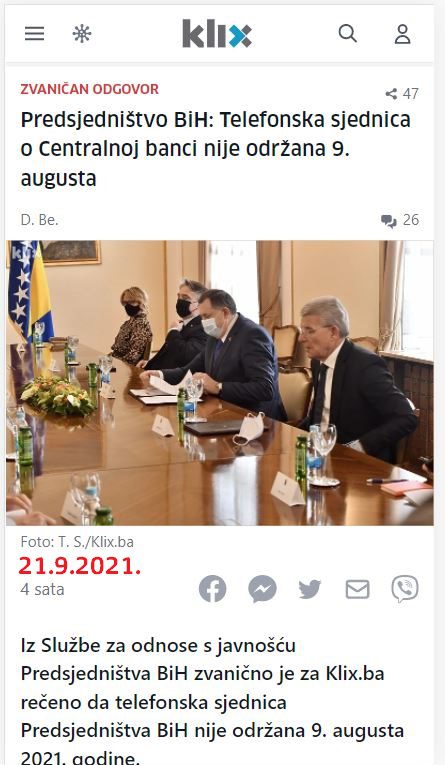Click the 4 sata timestamp
The image size is (445, 765).
pos(42,589)
